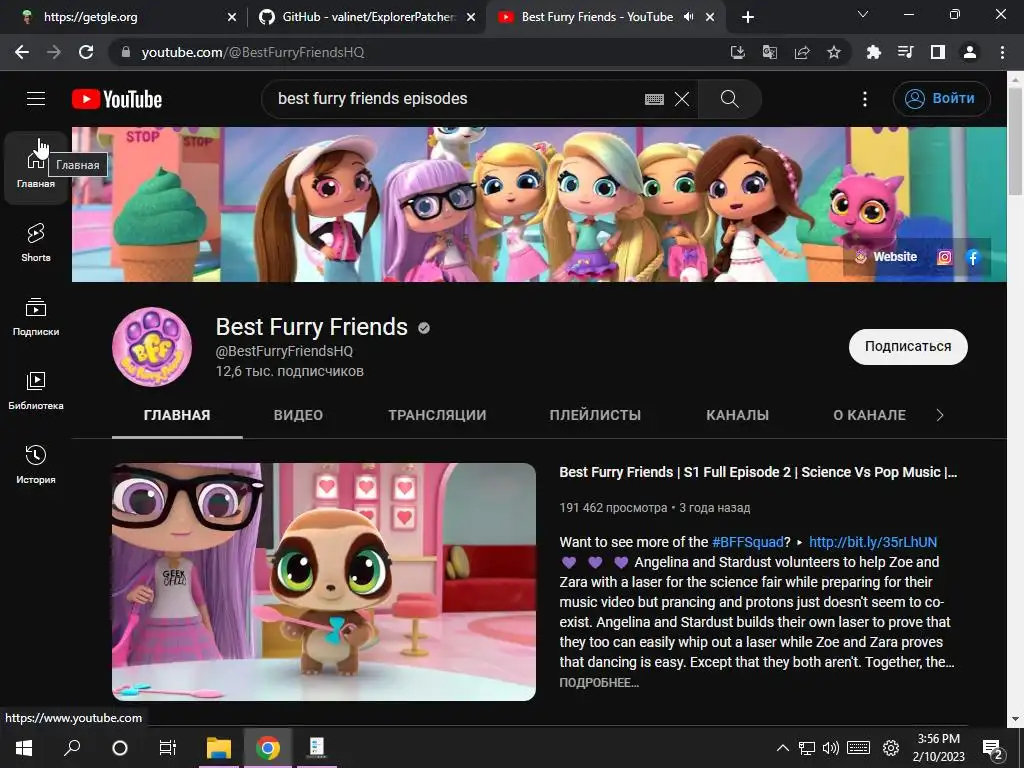The width and height of the screenshot is (1024, 768).
Task: Click the Подписаться subscribe button
Action: (x=908, y=347)
